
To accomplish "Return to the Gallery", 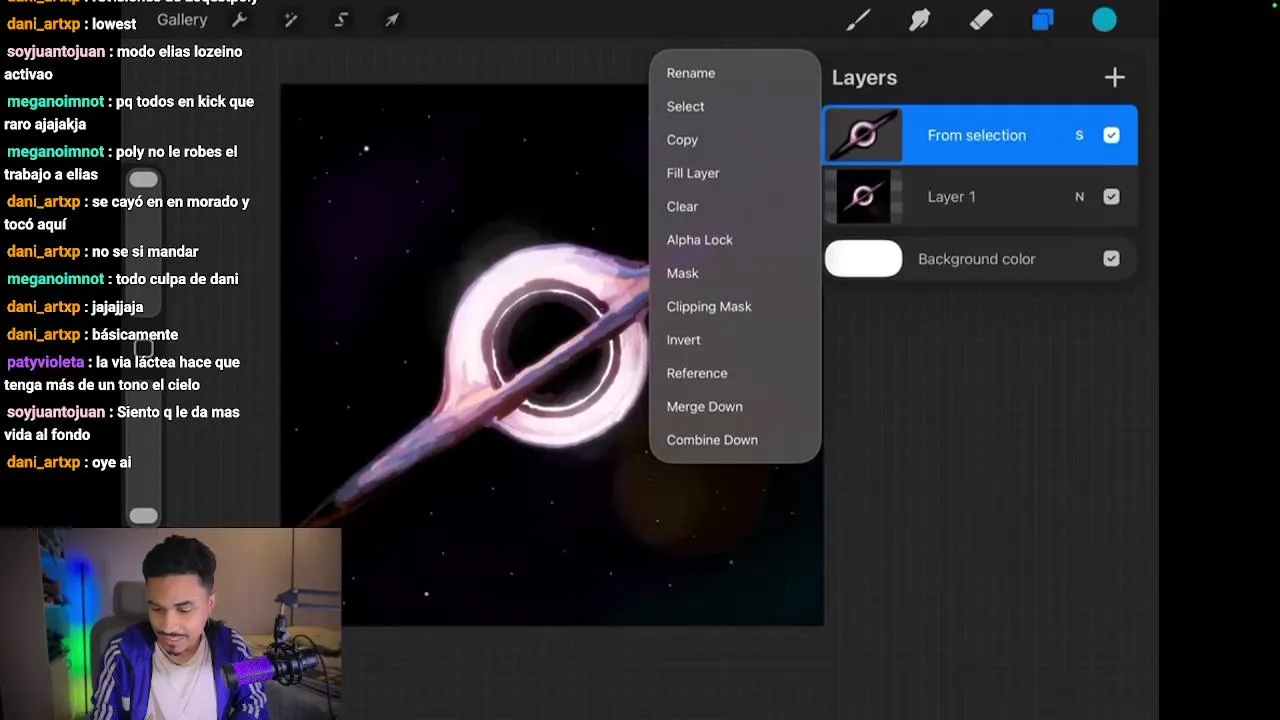I will (x=182, y=20).
